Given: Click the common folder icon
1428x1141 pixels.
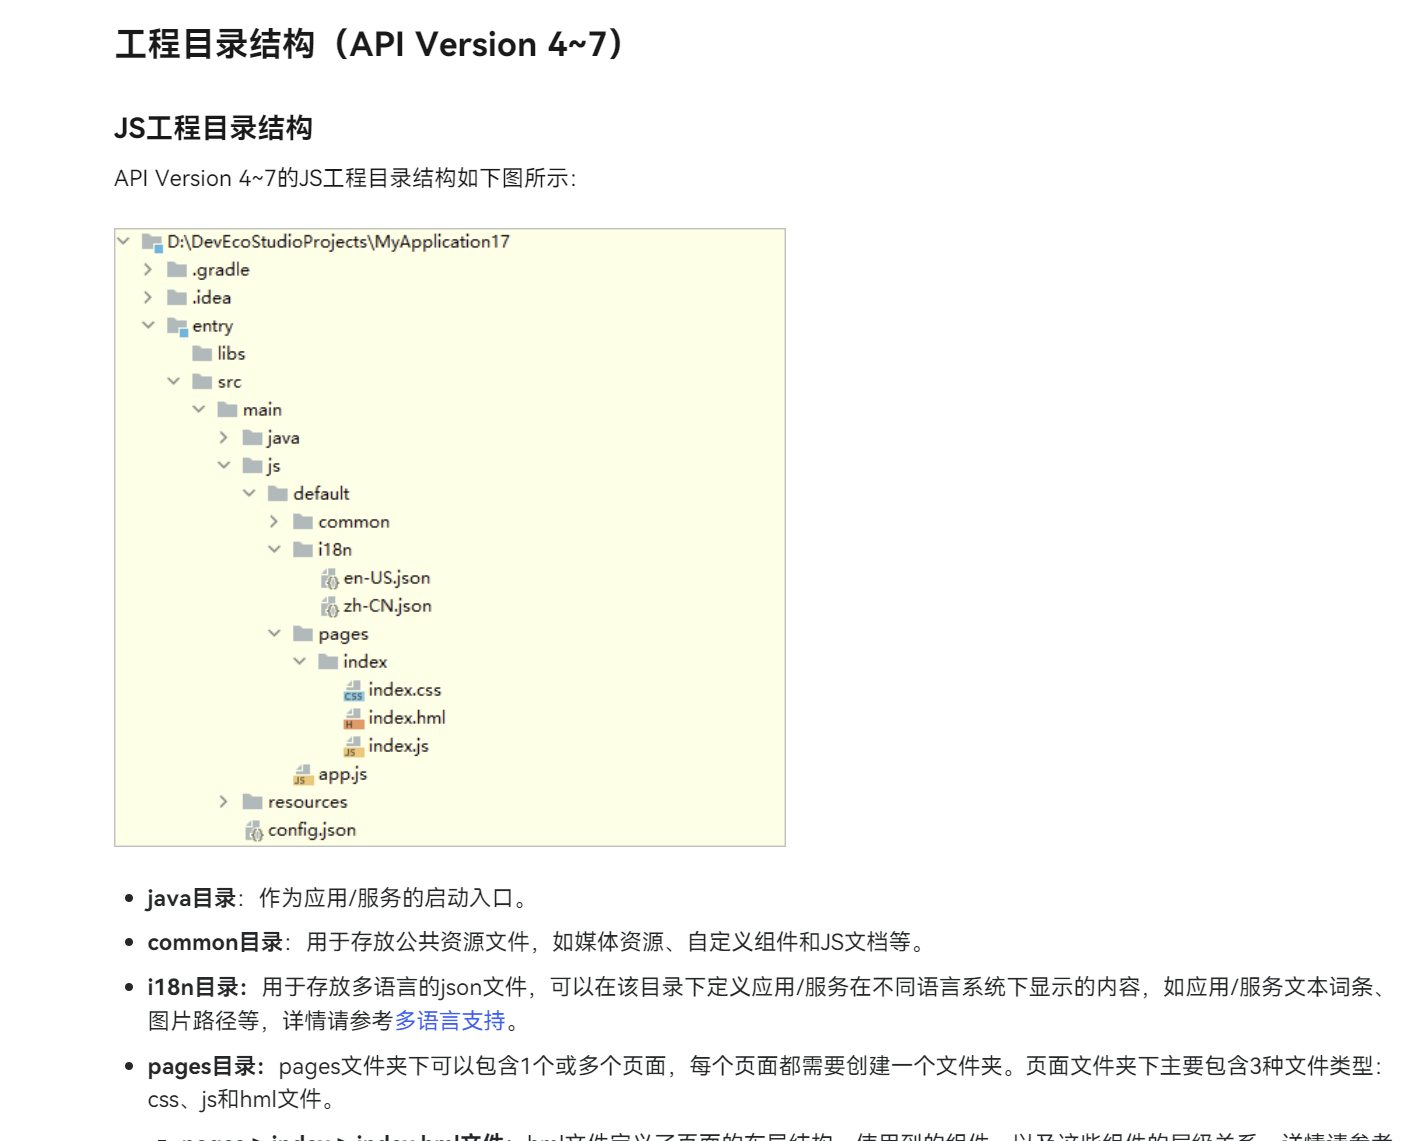Looking at the screenshot, I should [x=303, y=522].
